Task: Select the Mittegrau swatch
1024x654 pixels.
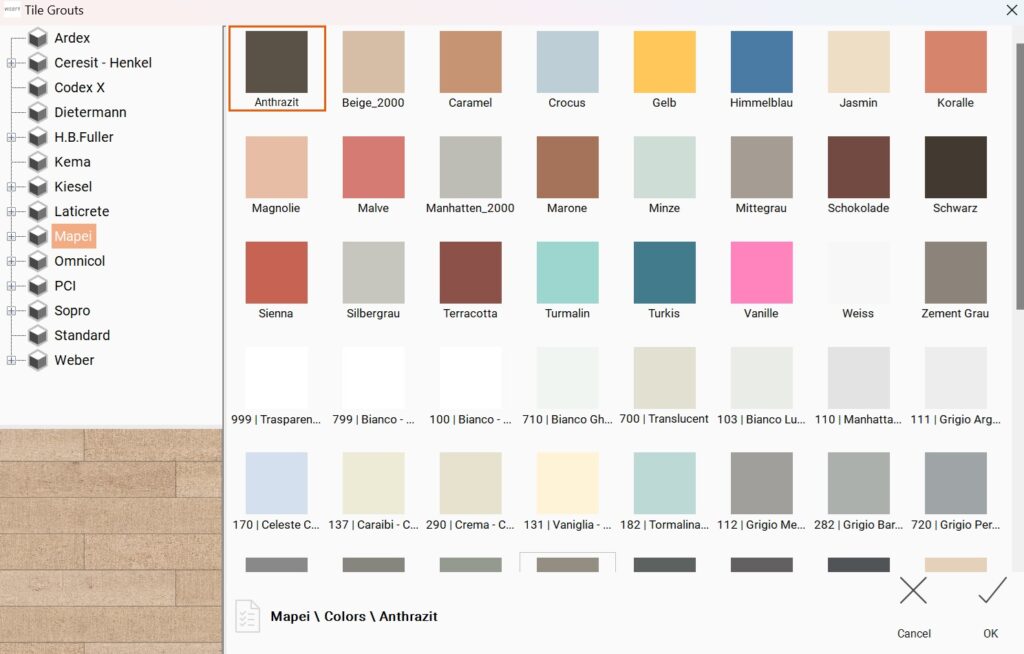Action: tap(761, 167)
